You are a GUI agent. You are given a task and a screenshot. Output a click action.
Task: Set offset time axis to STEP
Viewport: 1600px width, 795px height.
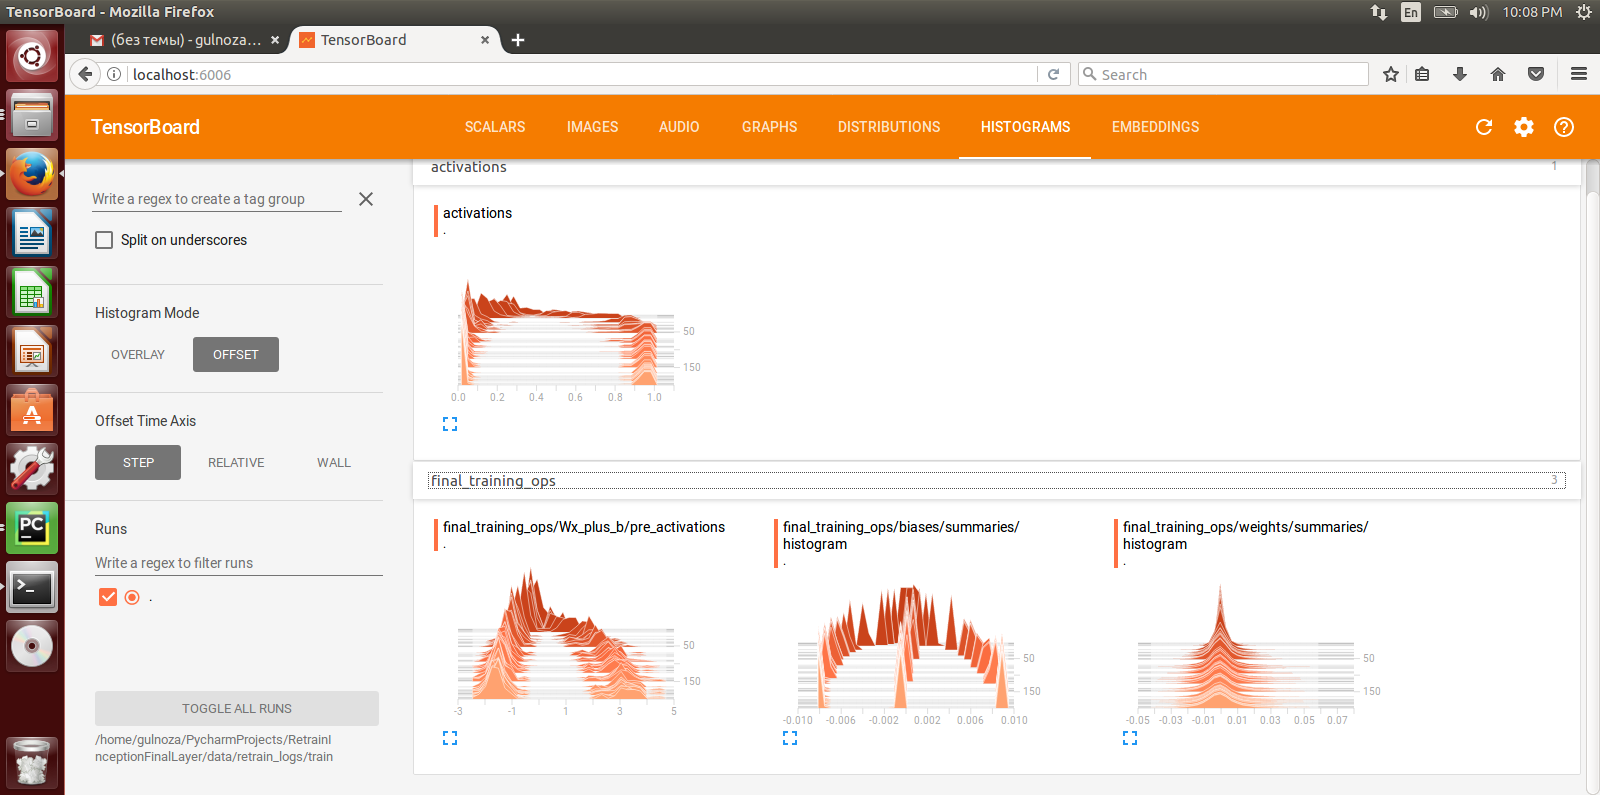click(x=138, y=463)
